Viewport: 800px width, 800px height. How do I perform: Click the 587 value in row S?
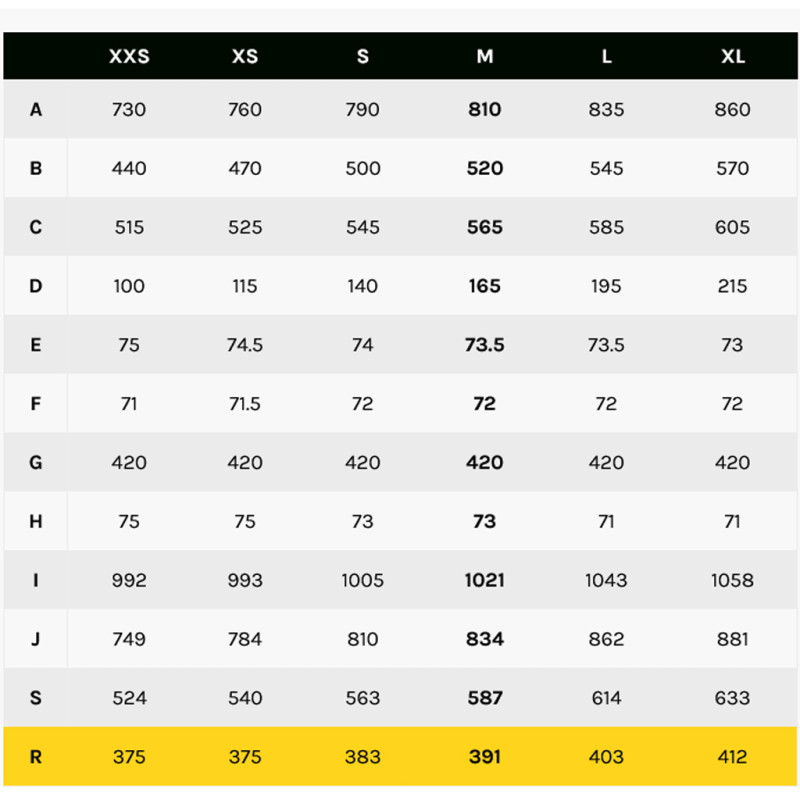click(x=485, y=698)
